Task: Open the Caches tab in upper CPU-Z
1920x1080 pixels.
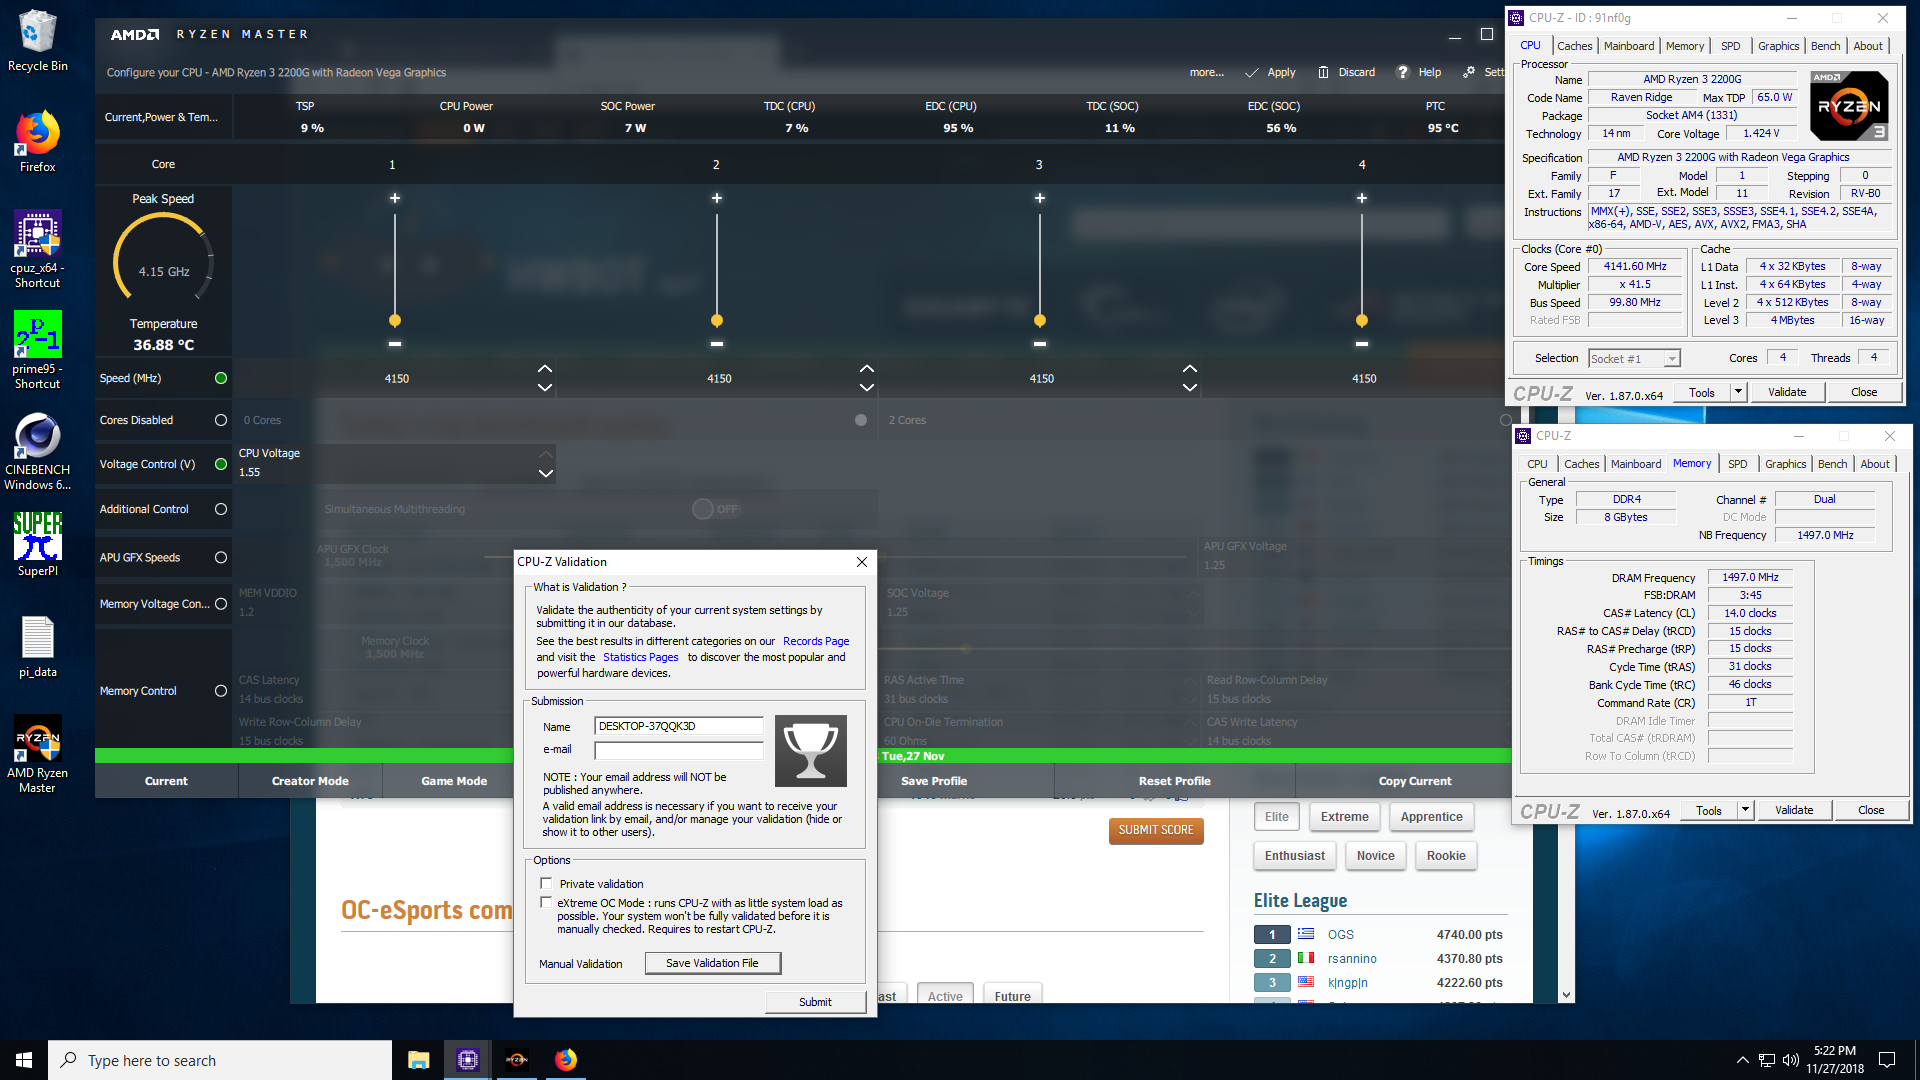Action: click(1574, 46)
